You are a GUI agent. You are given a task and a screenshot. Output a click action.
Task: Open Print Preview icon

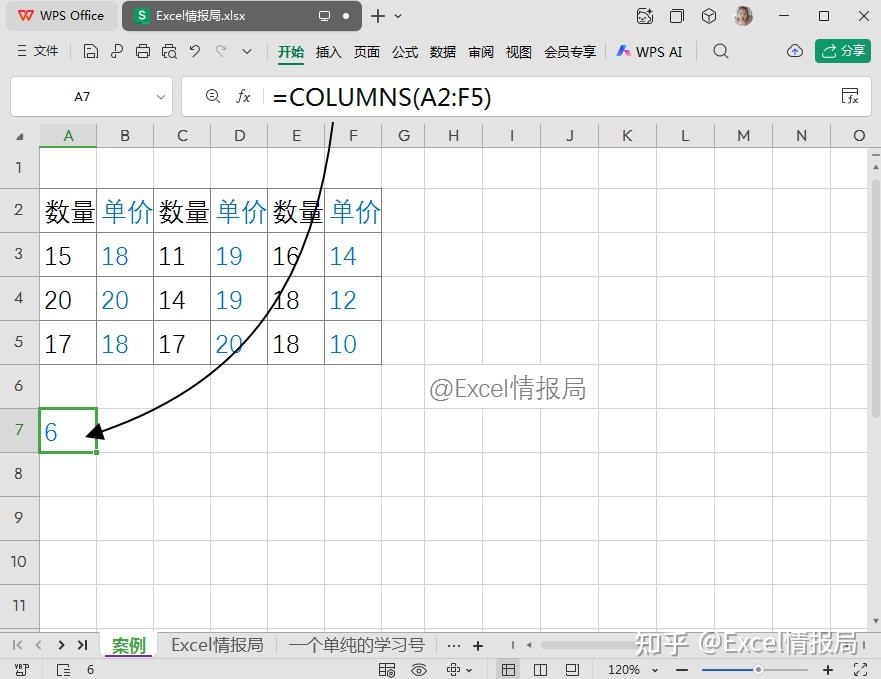click(169, 52)
